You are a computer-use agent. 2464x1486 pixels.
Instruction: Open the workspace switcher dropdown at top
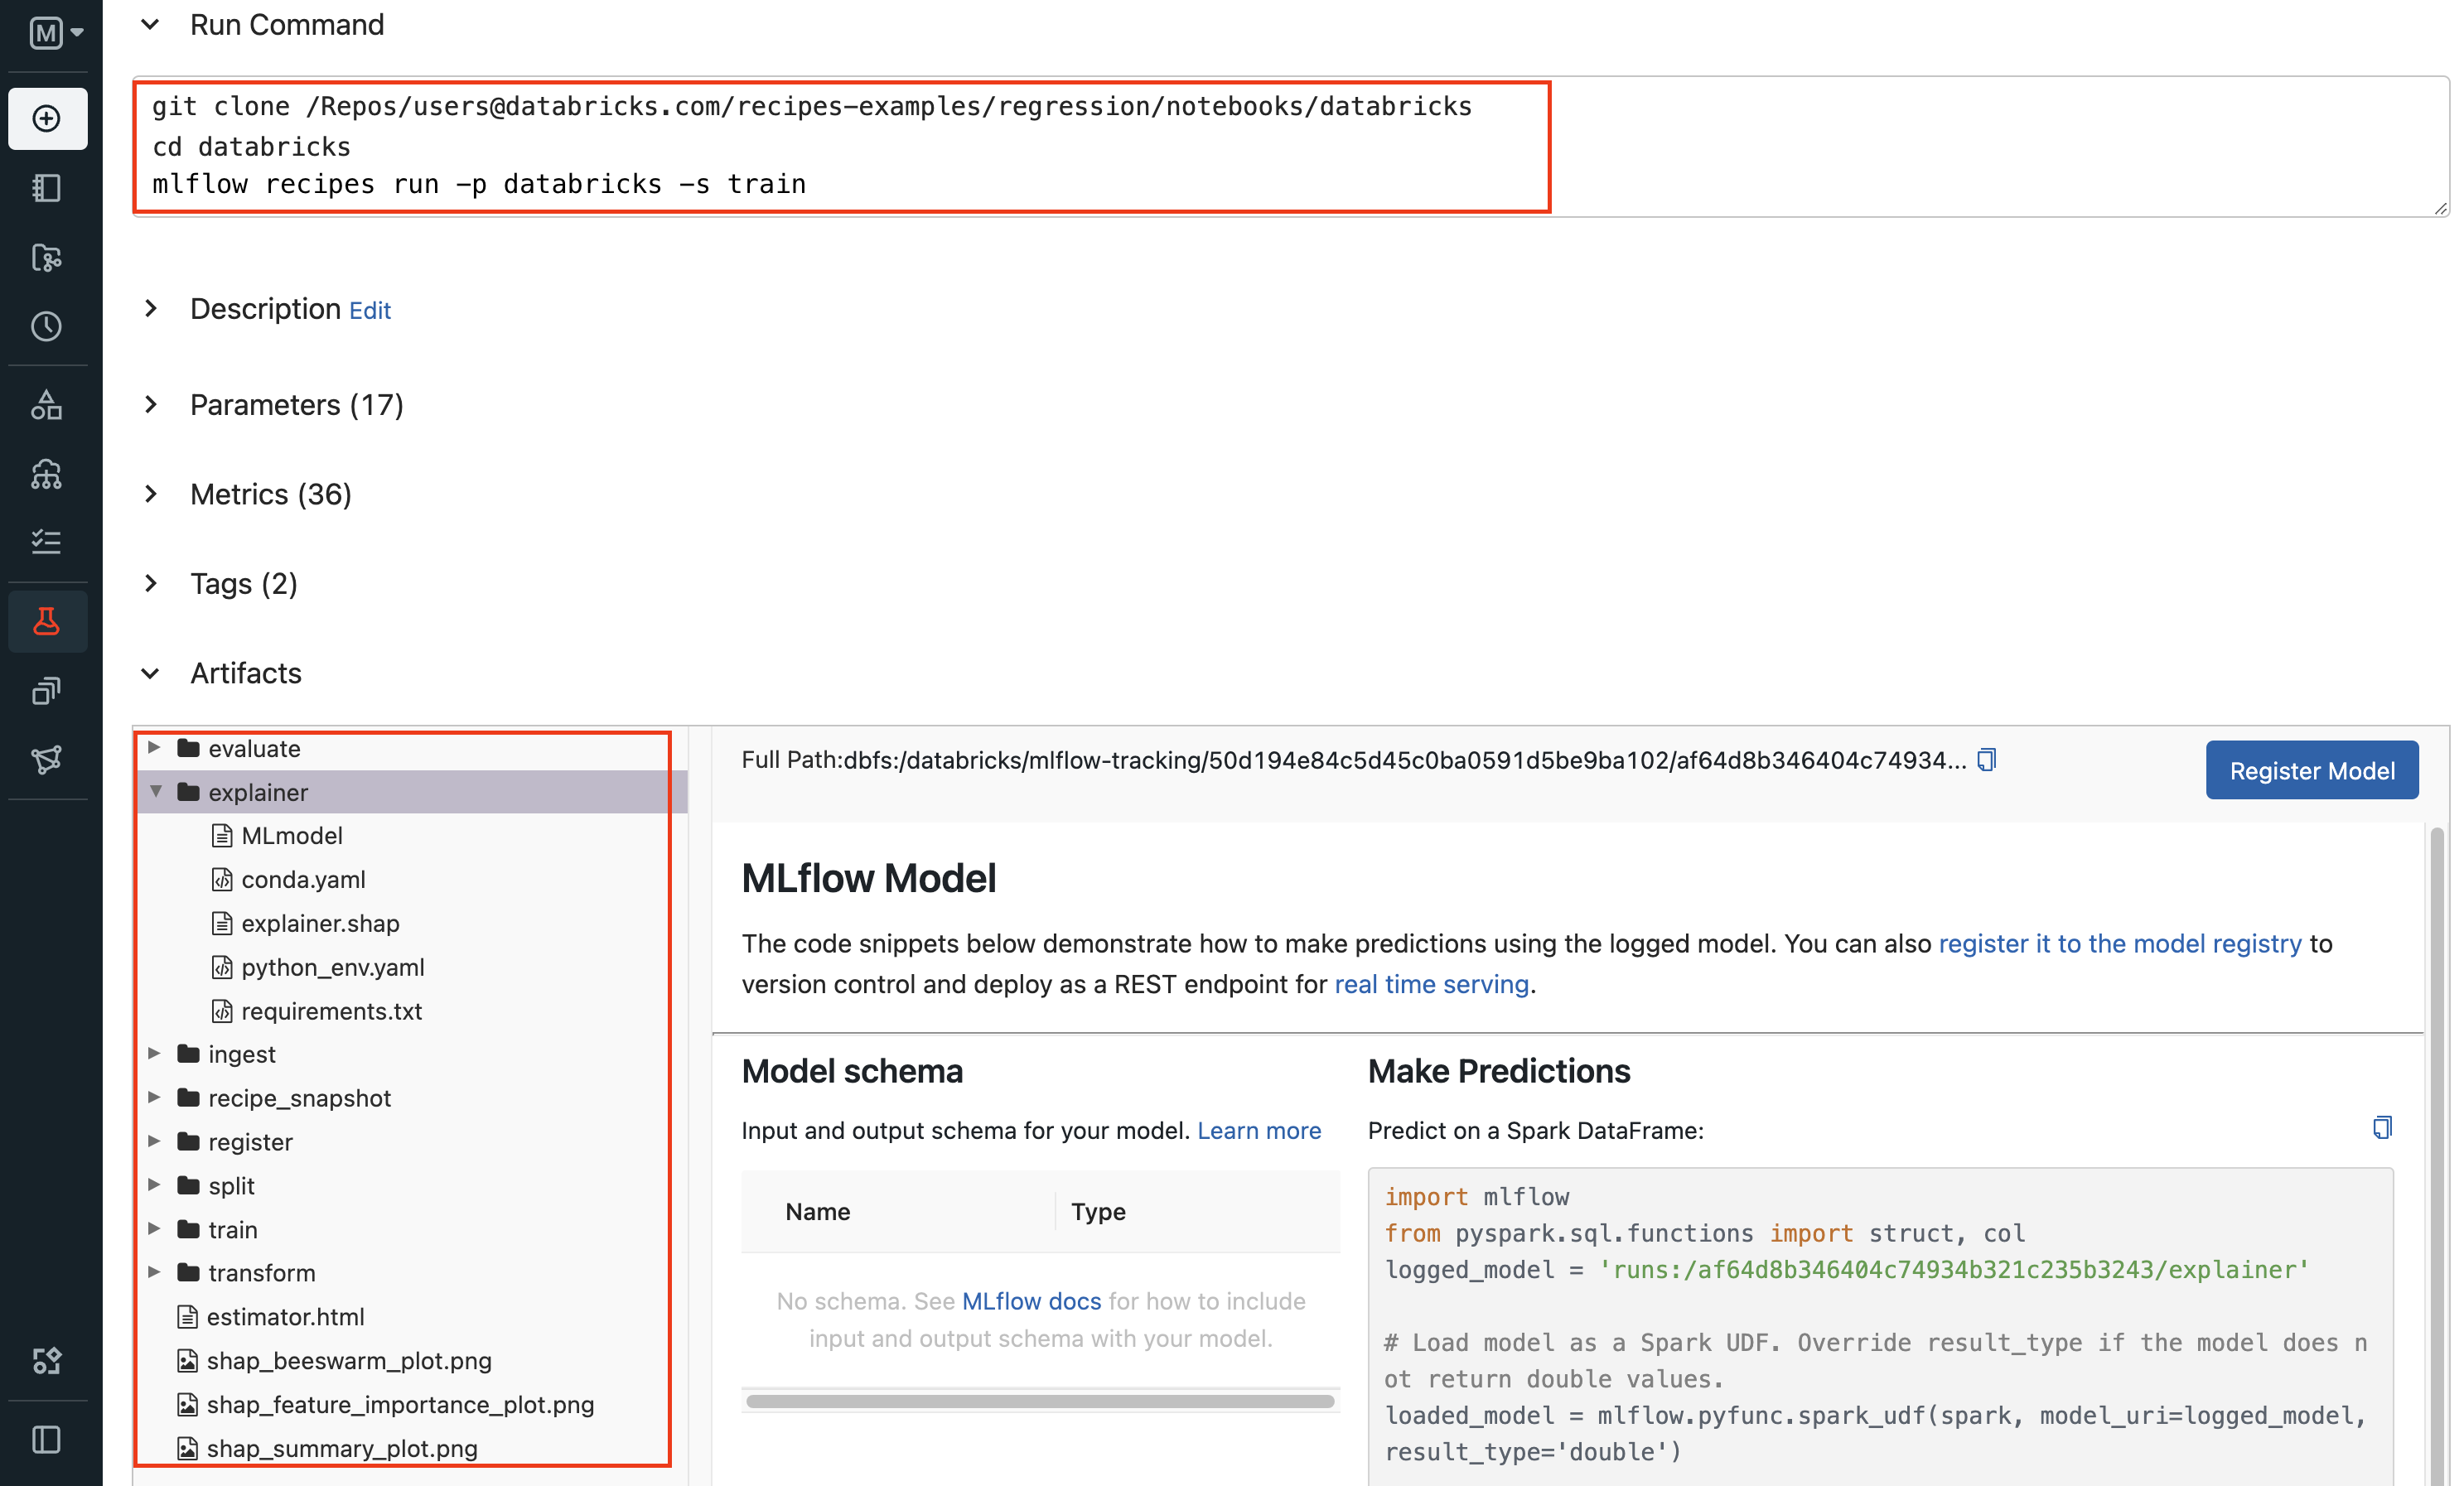(x=55, y=33)
